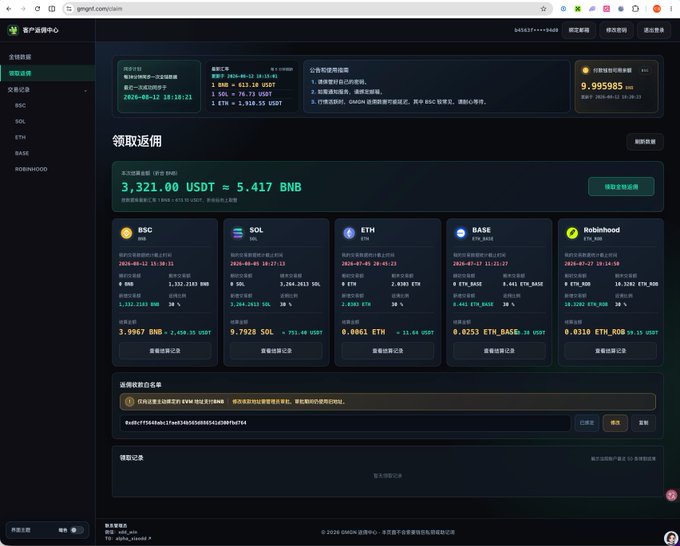Click the 1 ETH = 1,910.55 USDT rate

(247, 103)
